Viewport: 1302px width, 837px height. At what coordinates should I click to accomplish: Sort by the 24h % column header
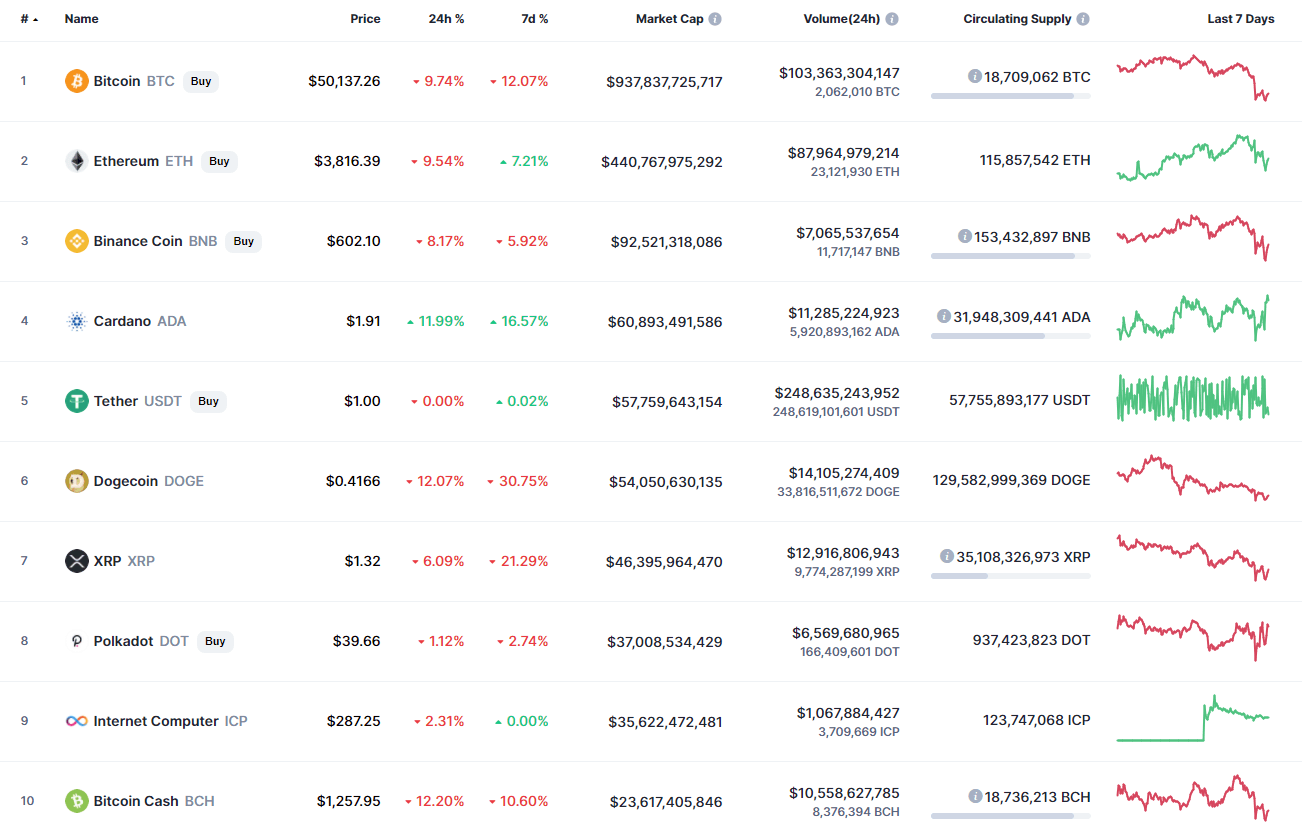445,19
